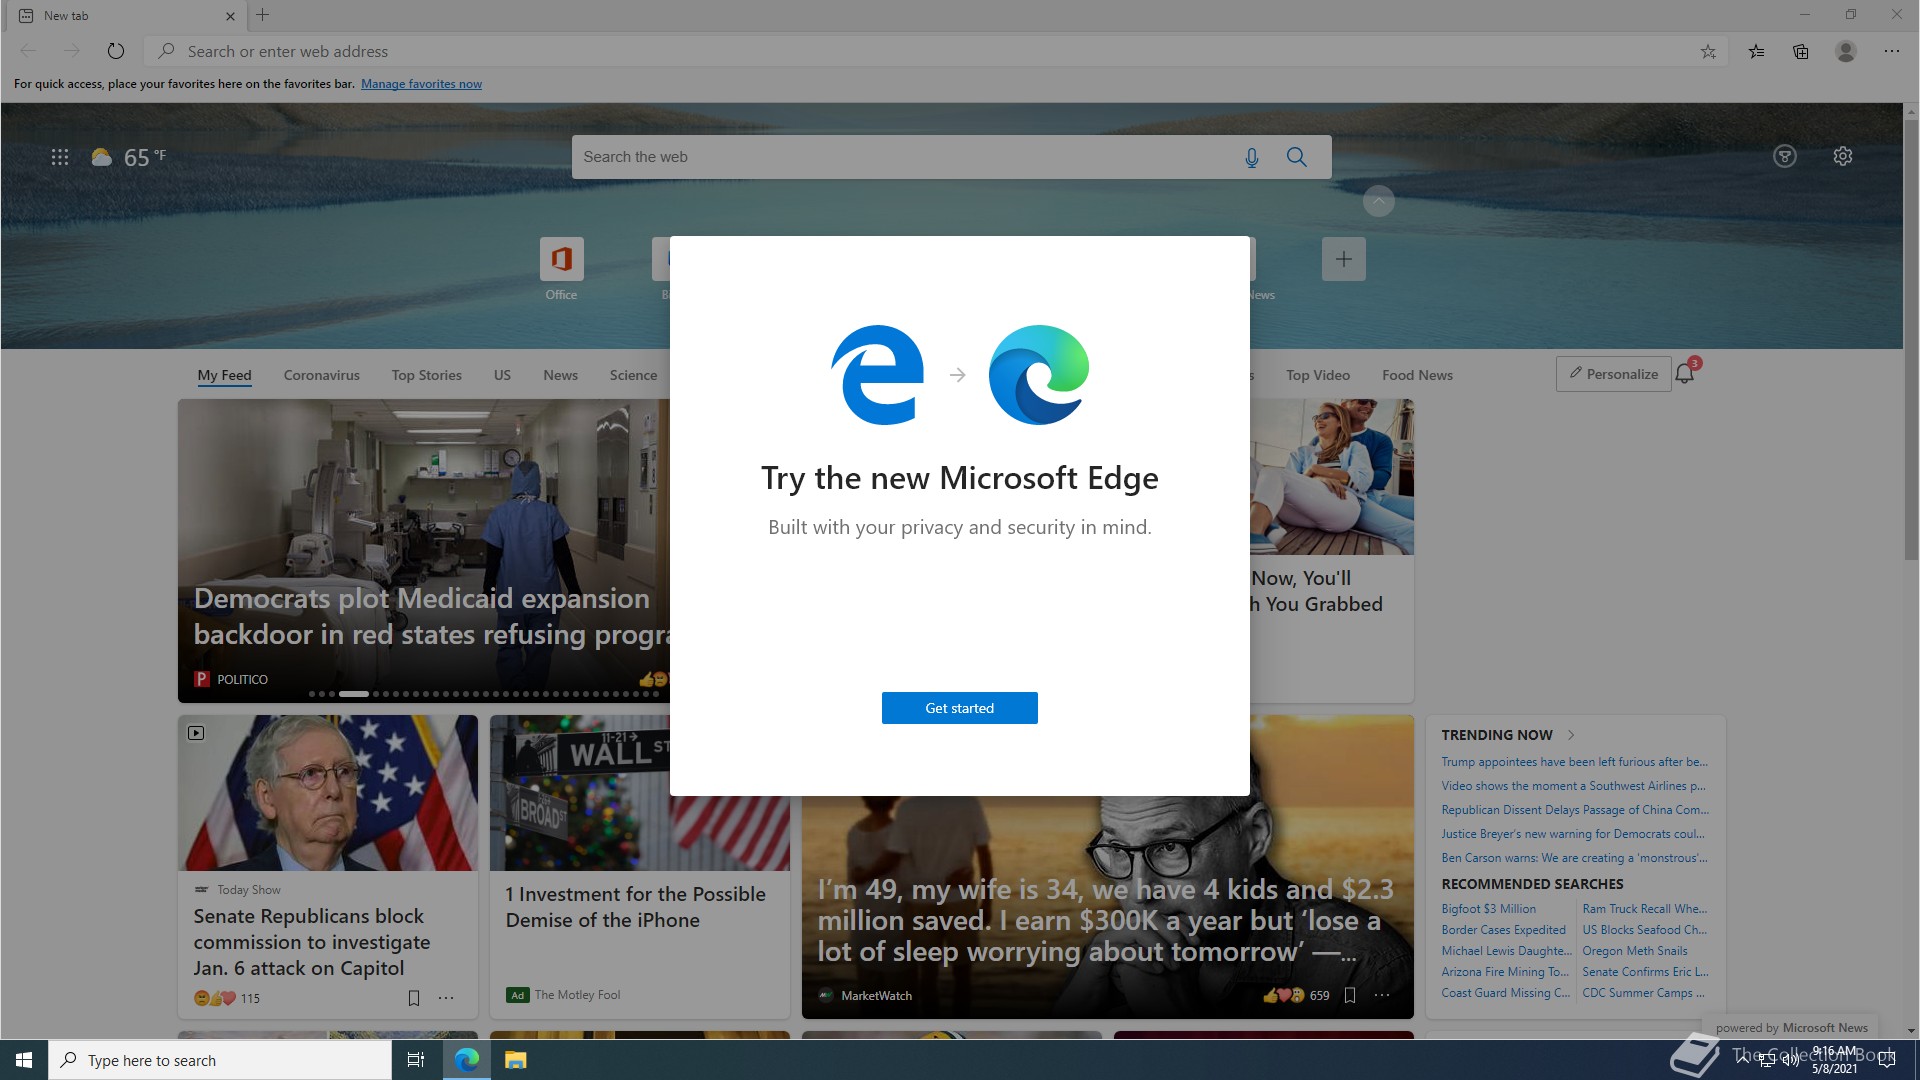The image size is (1920, 1080).
Task: Open I'm 49 MarketWatch story
Action: click(1105, 920)
